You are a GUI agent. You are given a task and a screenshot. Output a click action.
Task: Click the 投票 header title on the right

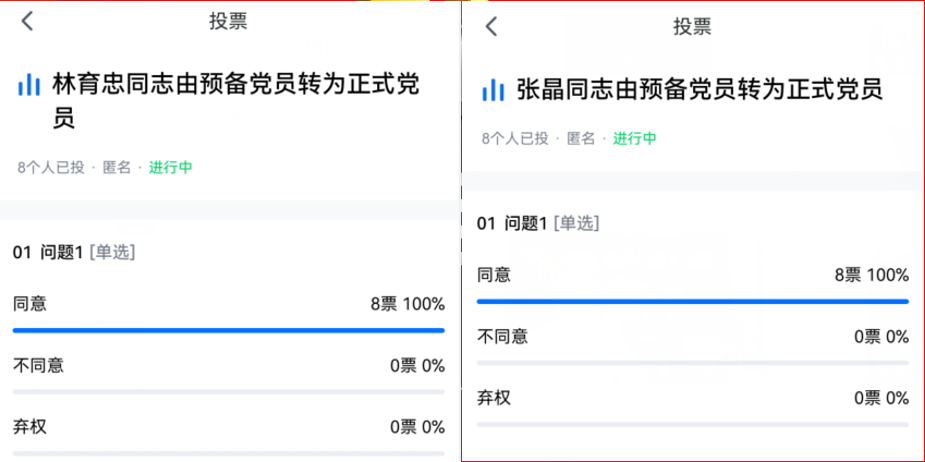693,27
